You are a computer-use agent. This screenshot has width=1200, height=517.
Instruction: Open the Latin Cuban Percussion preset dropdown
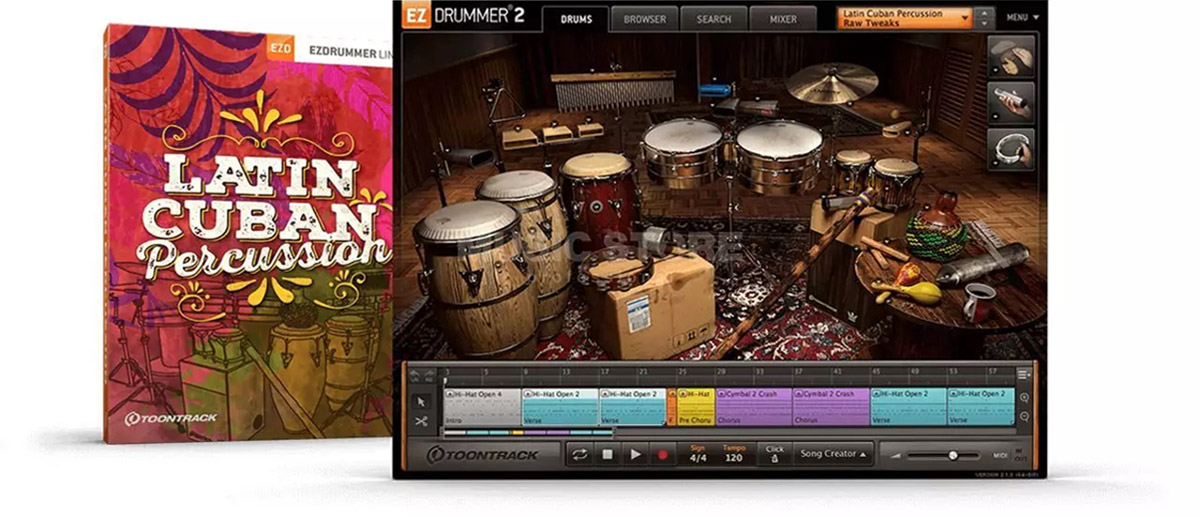[x=905, y=18]
